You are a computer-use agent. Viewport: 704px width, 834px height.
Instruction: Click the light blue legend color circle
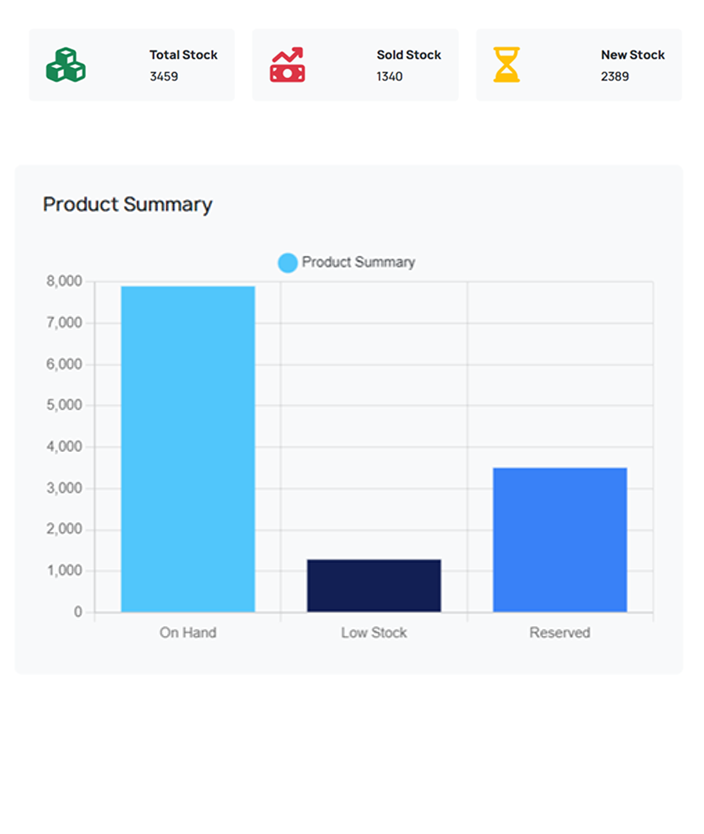click(x=288, y=263)
